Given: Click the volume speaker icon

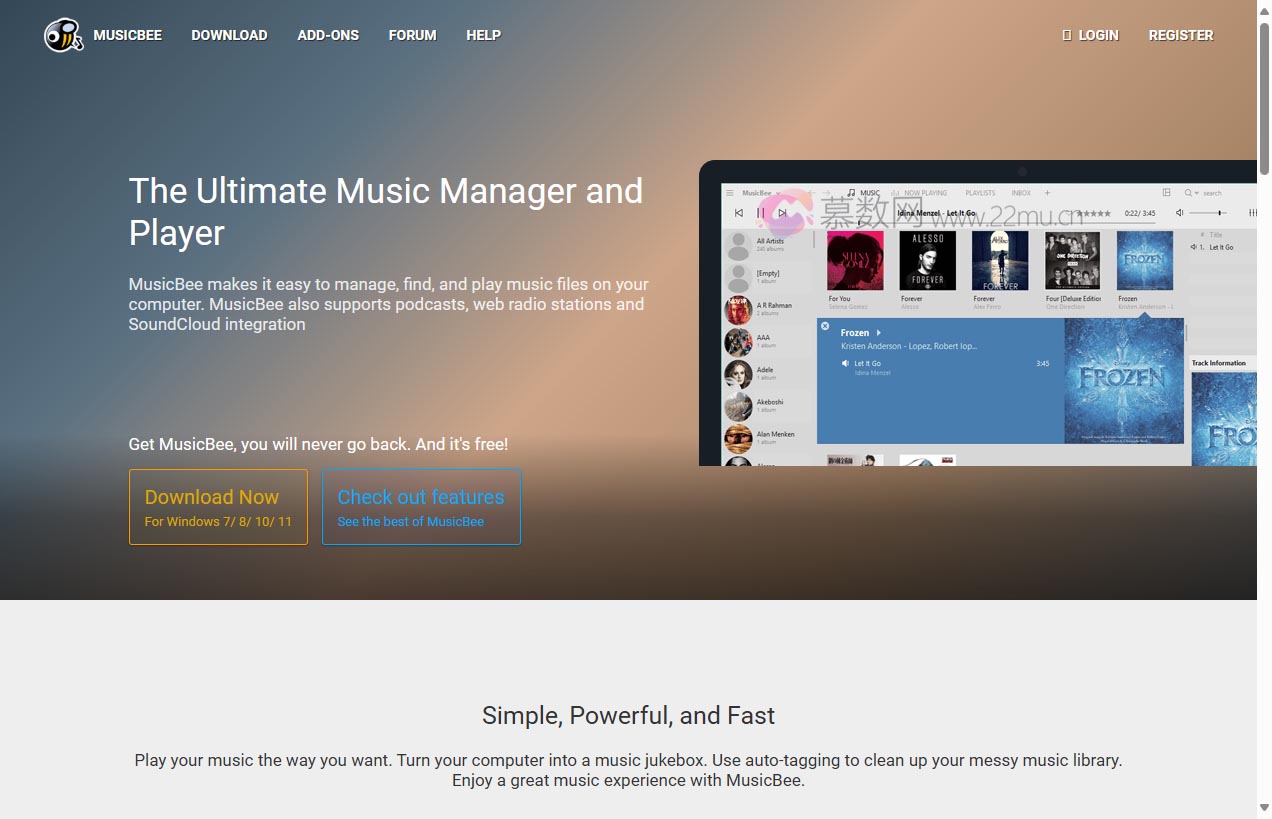Looking at the screenshot, I should (1179, 211).
